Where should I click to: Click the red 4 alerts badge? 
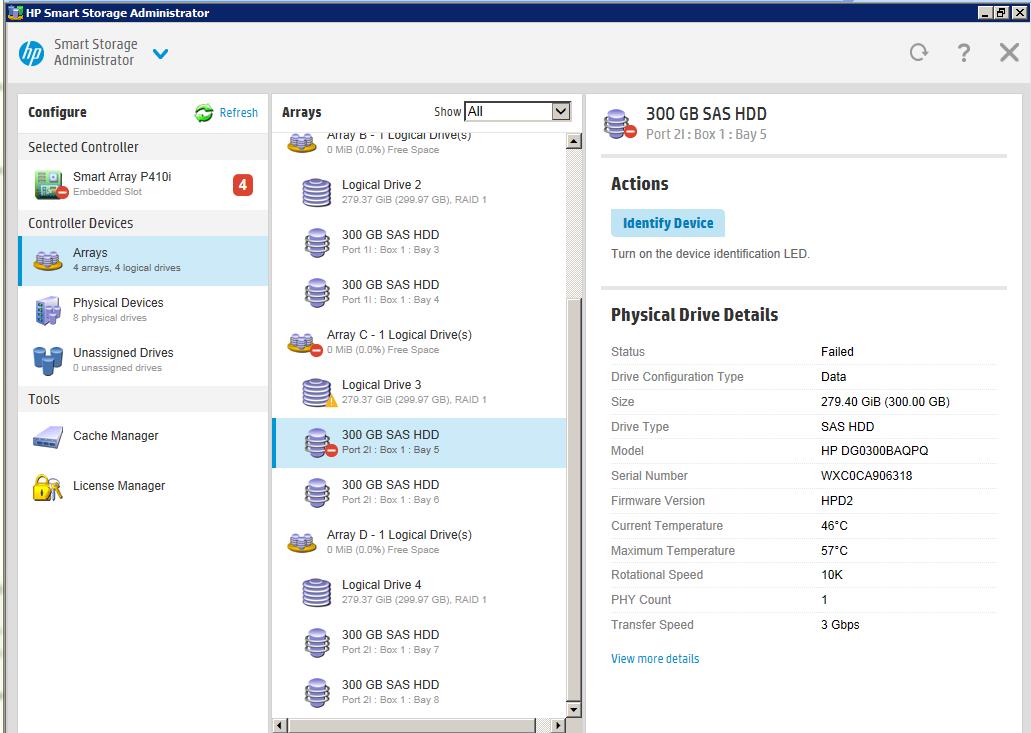click(243, 185)
